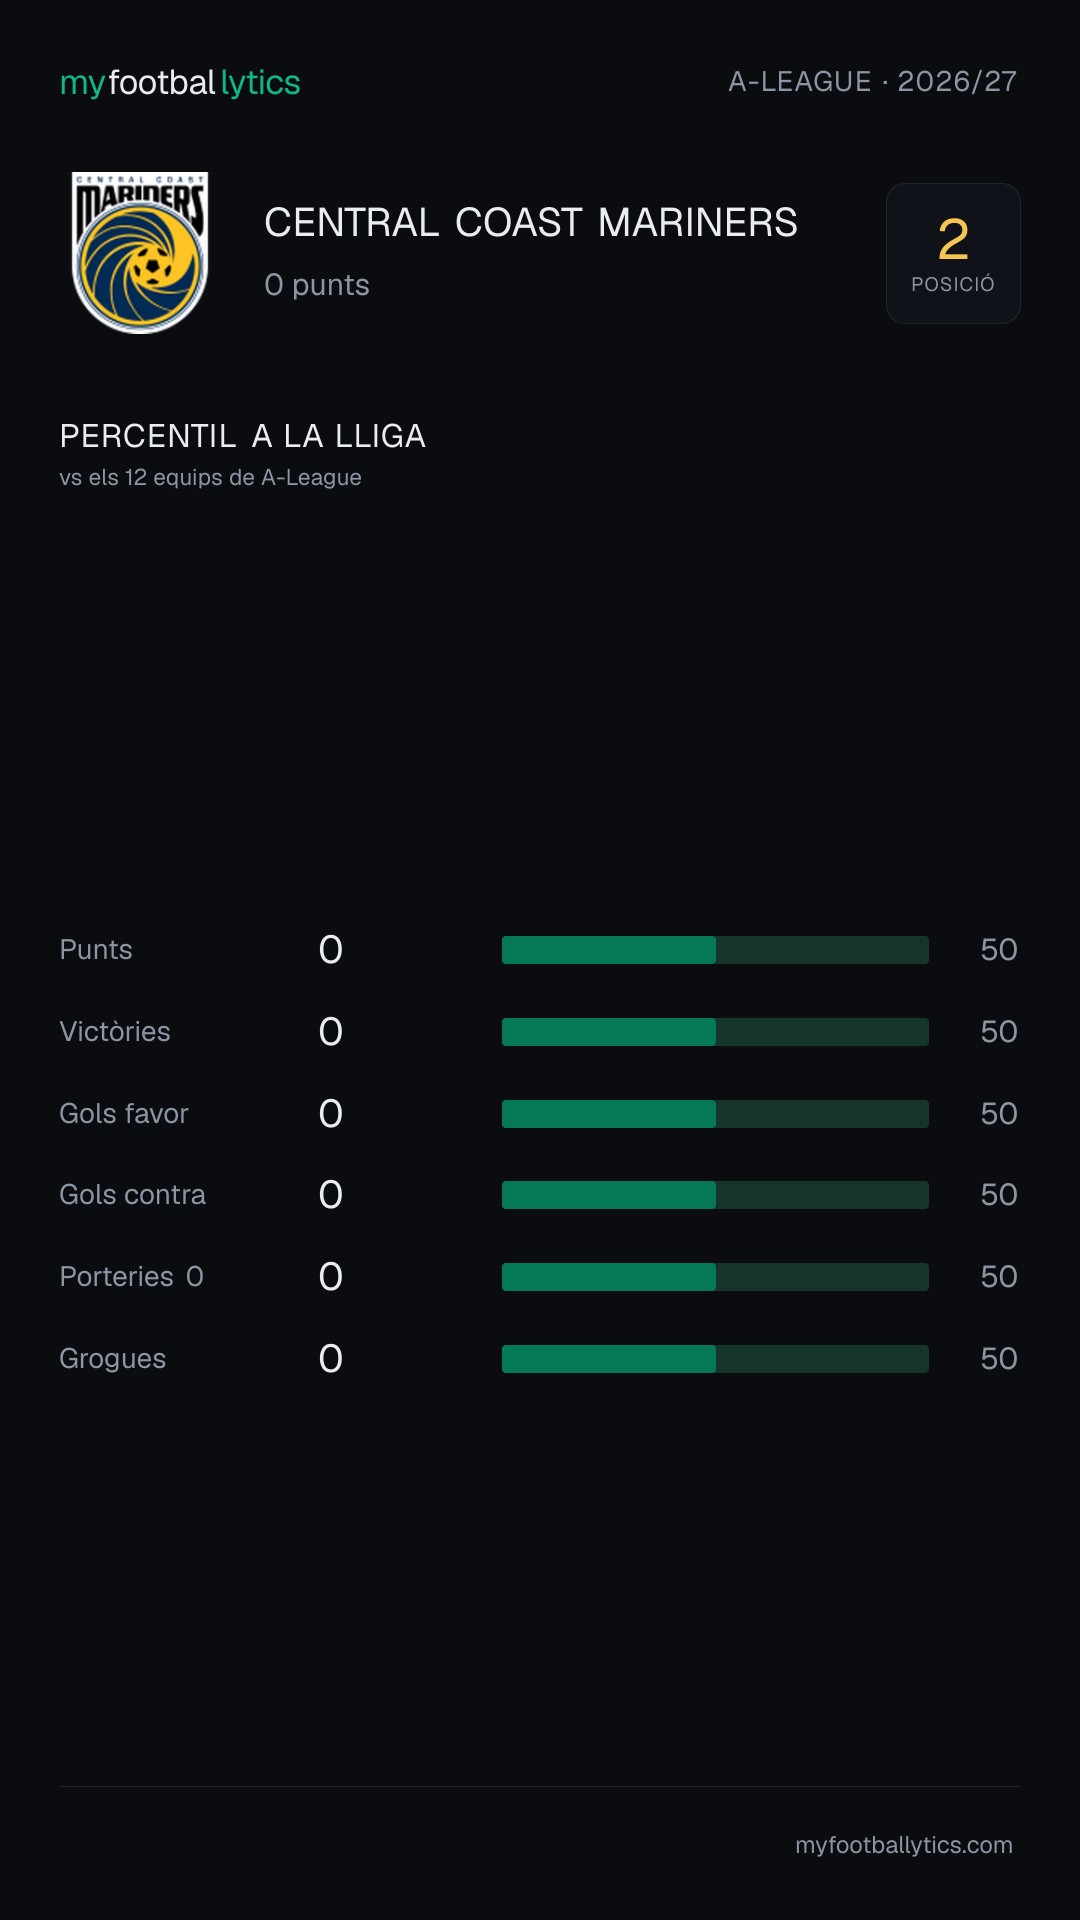This screenshot has width=1080, height=1920.
Task: Click the Gols favor percentile bar
Action: (715, 1114)
